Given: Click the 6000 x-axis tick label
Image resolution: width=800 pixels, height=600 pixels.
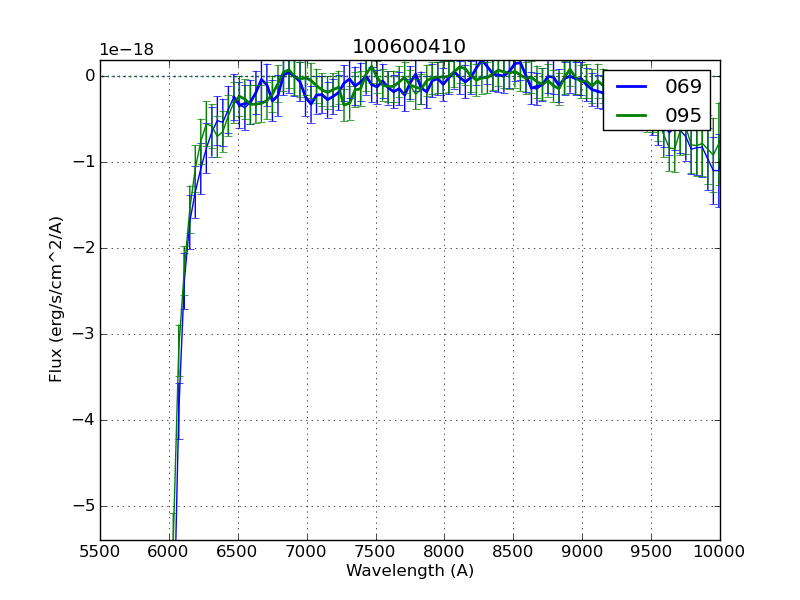Looking at the screenshot, I should pos(169,551).
